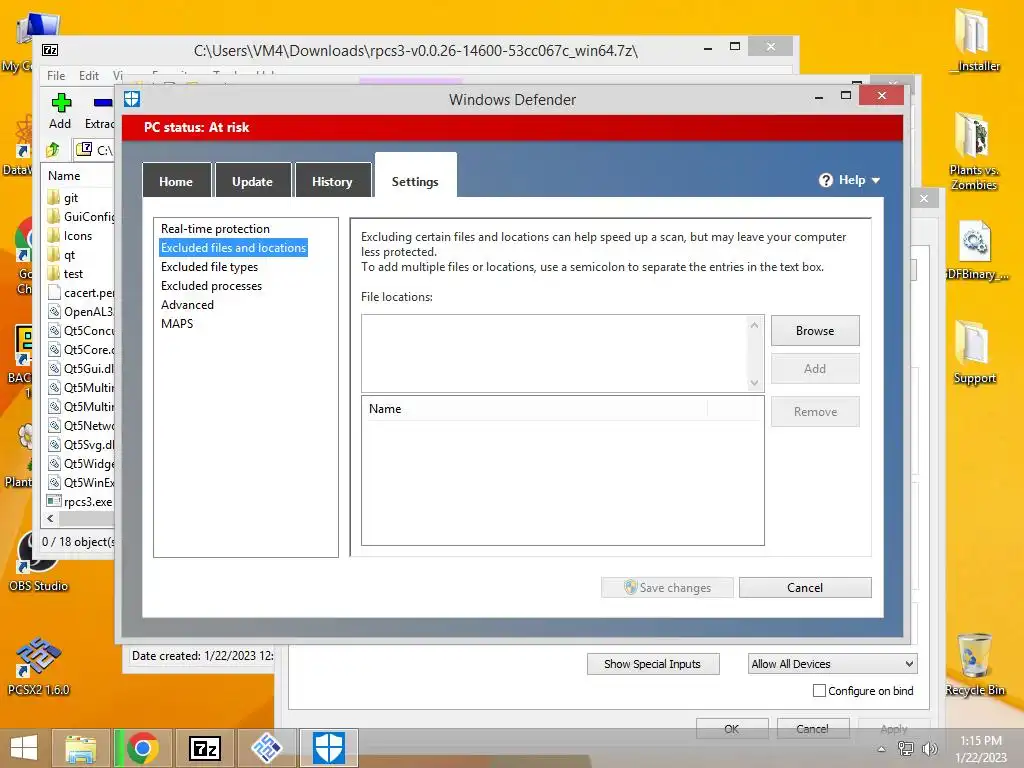
Task: Click the network tray icon
Action: pyautogui.click(x=906, y=749)
